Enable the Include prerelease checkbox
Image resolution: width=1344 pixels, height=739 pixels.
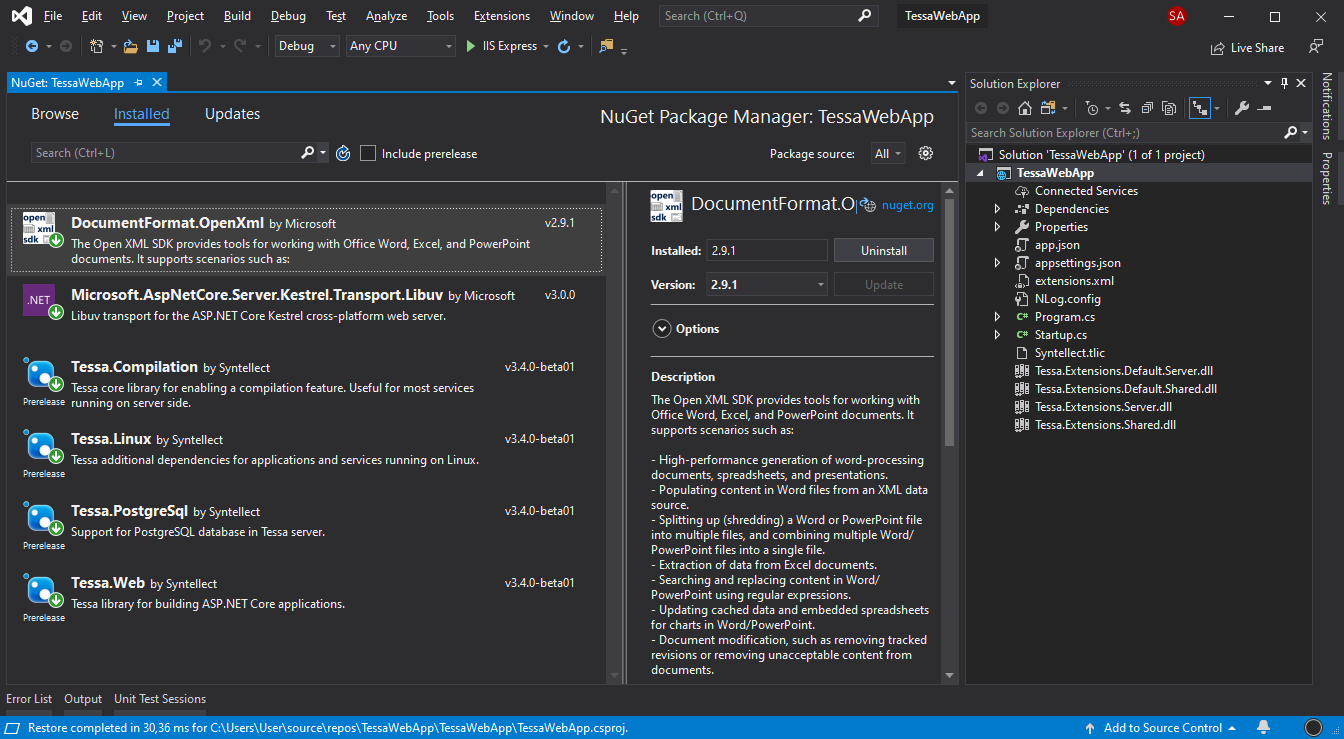(x=368, y=153)
